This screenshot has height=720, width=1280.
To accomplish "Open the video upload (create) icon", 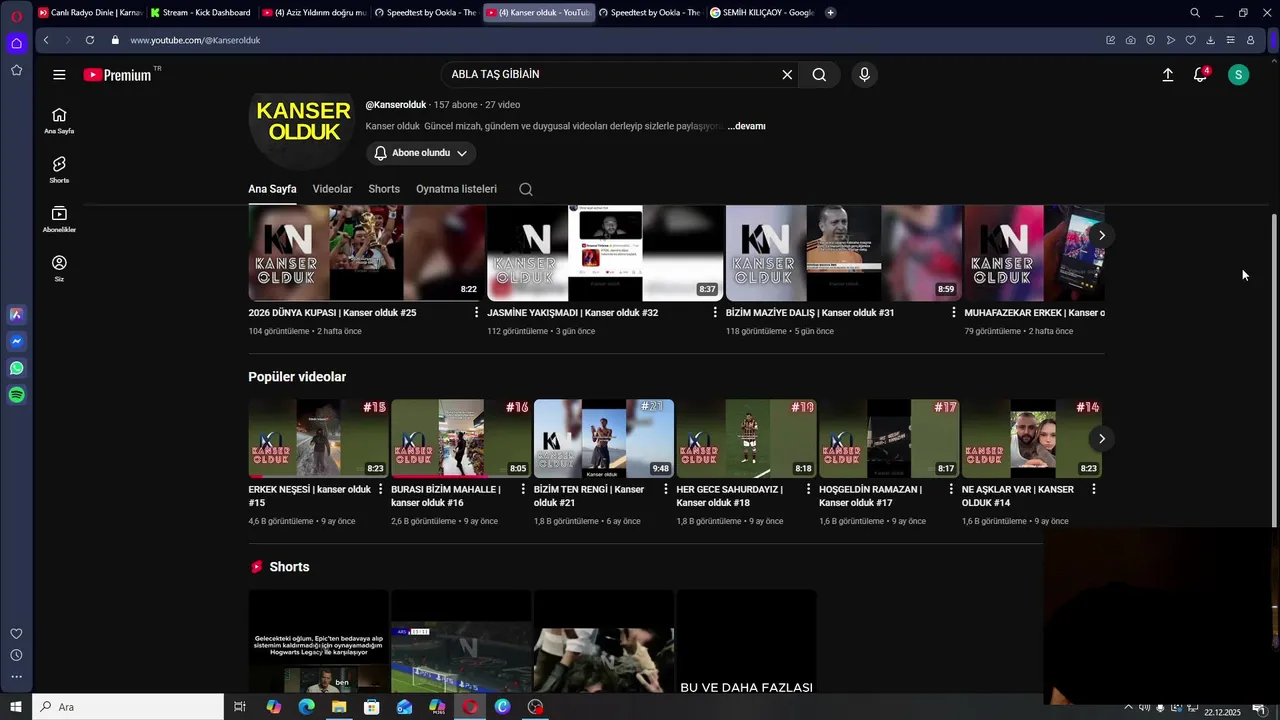I will (1167, 75).
